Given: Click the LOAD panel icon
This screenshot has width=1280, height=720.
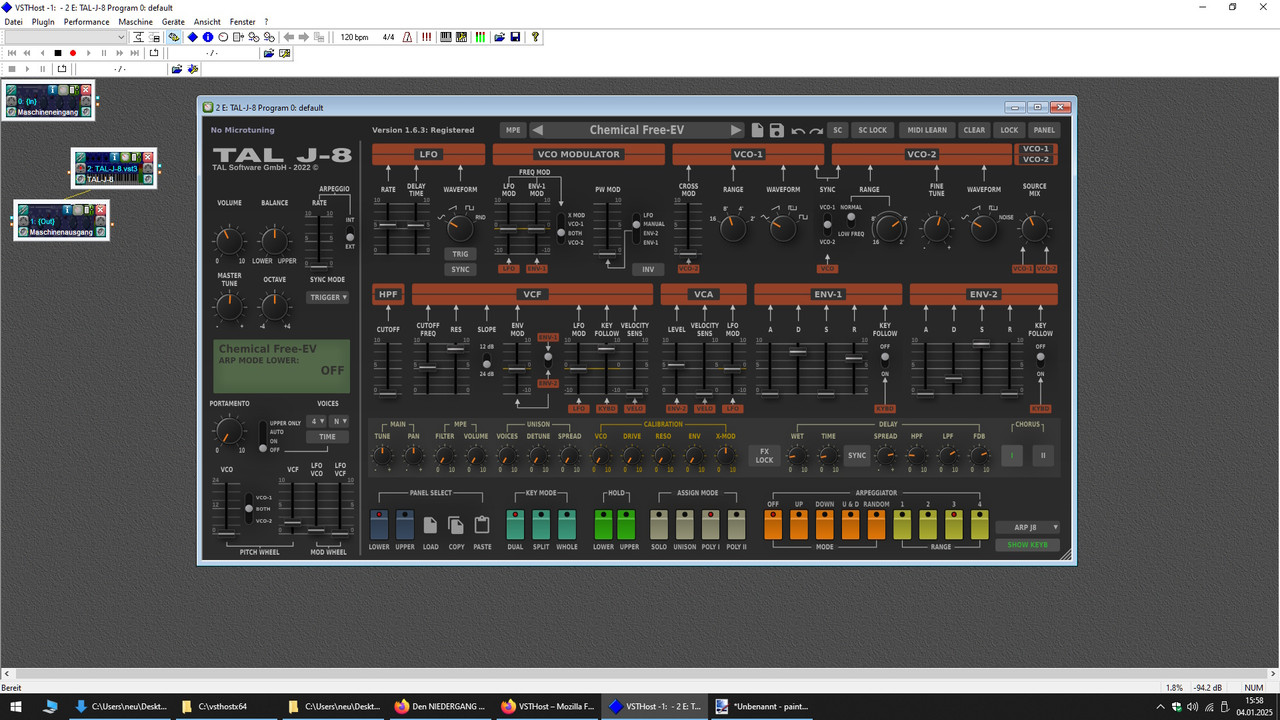Looking at the screenshot, I should click(x=431, y=525).
